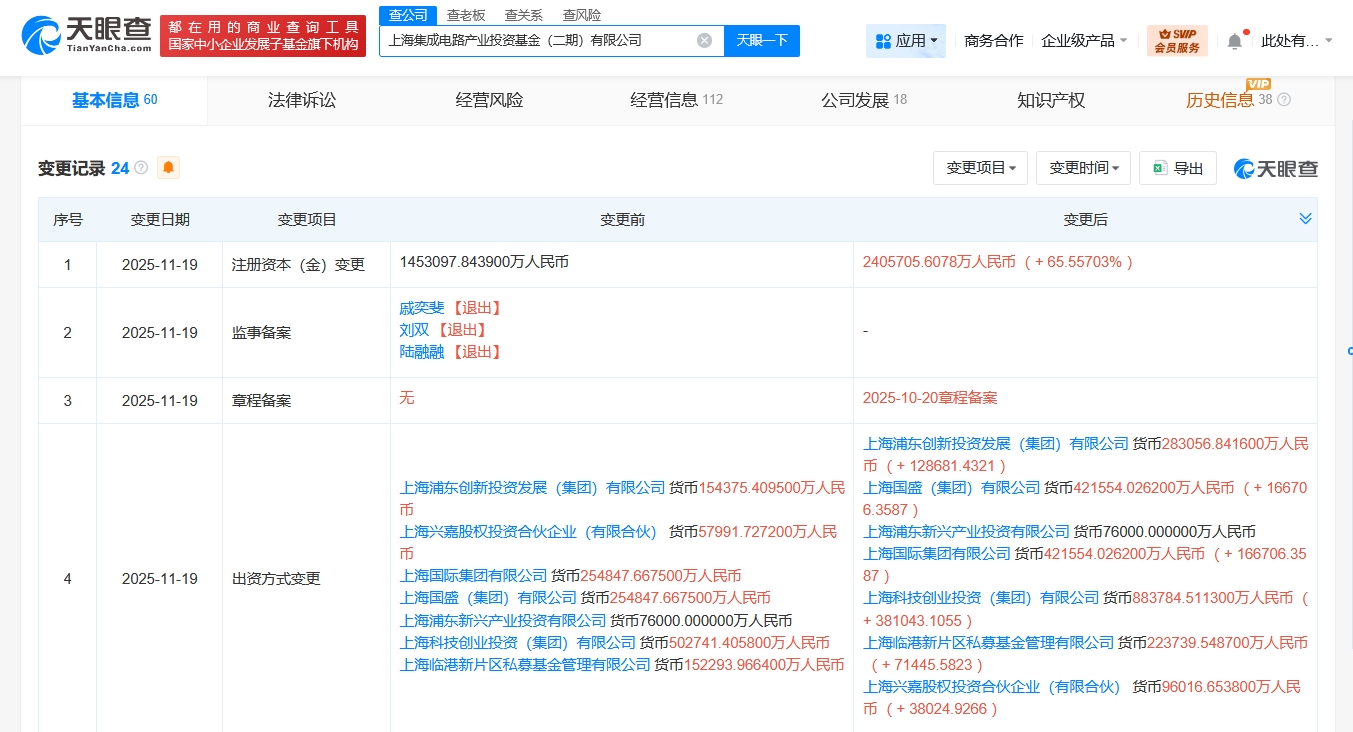
Task: Open the 戚奕斐 person link
Action: tap(421, 308)
